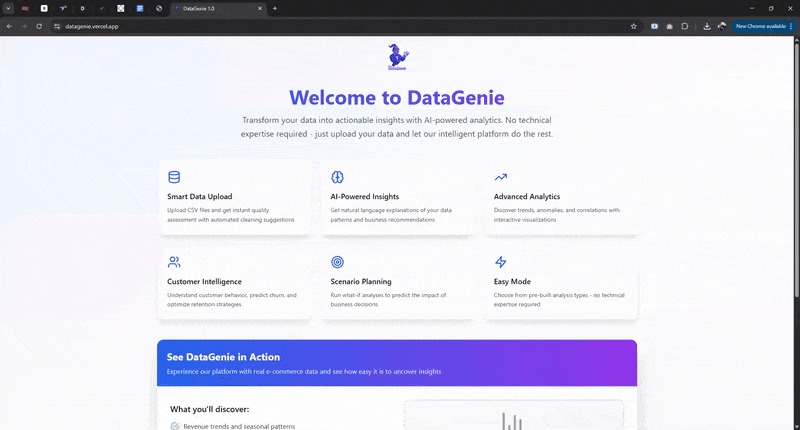Click the What you'll discover heading
The image size is (800, 430).
[x=210, y=409]
